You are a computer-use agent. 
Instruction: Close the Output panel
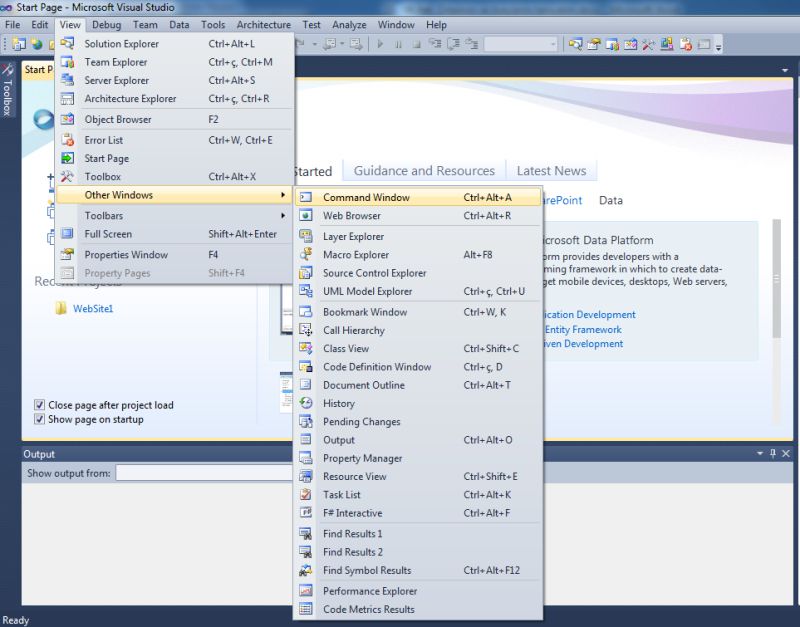pyautogui.click(x=786, y=453)
